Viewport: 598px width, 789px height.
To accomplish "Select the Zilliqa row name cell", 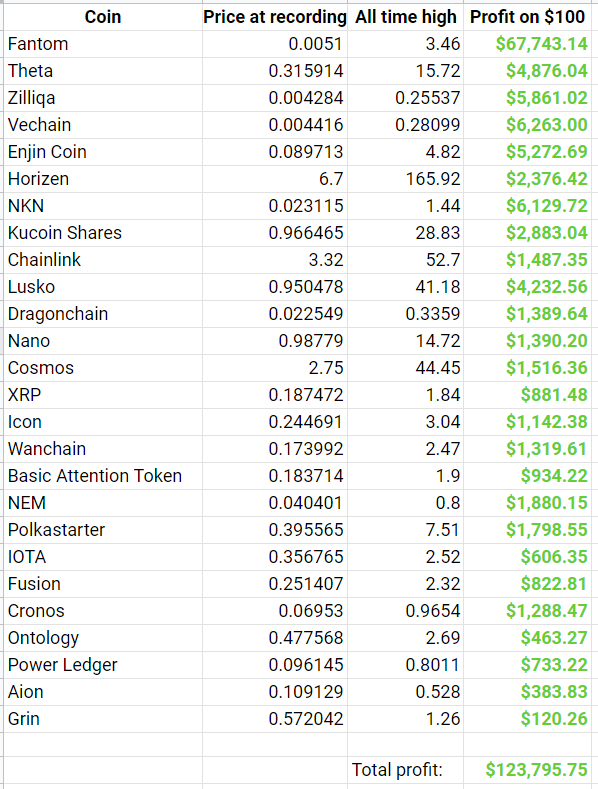I will (x=103, y=98).
